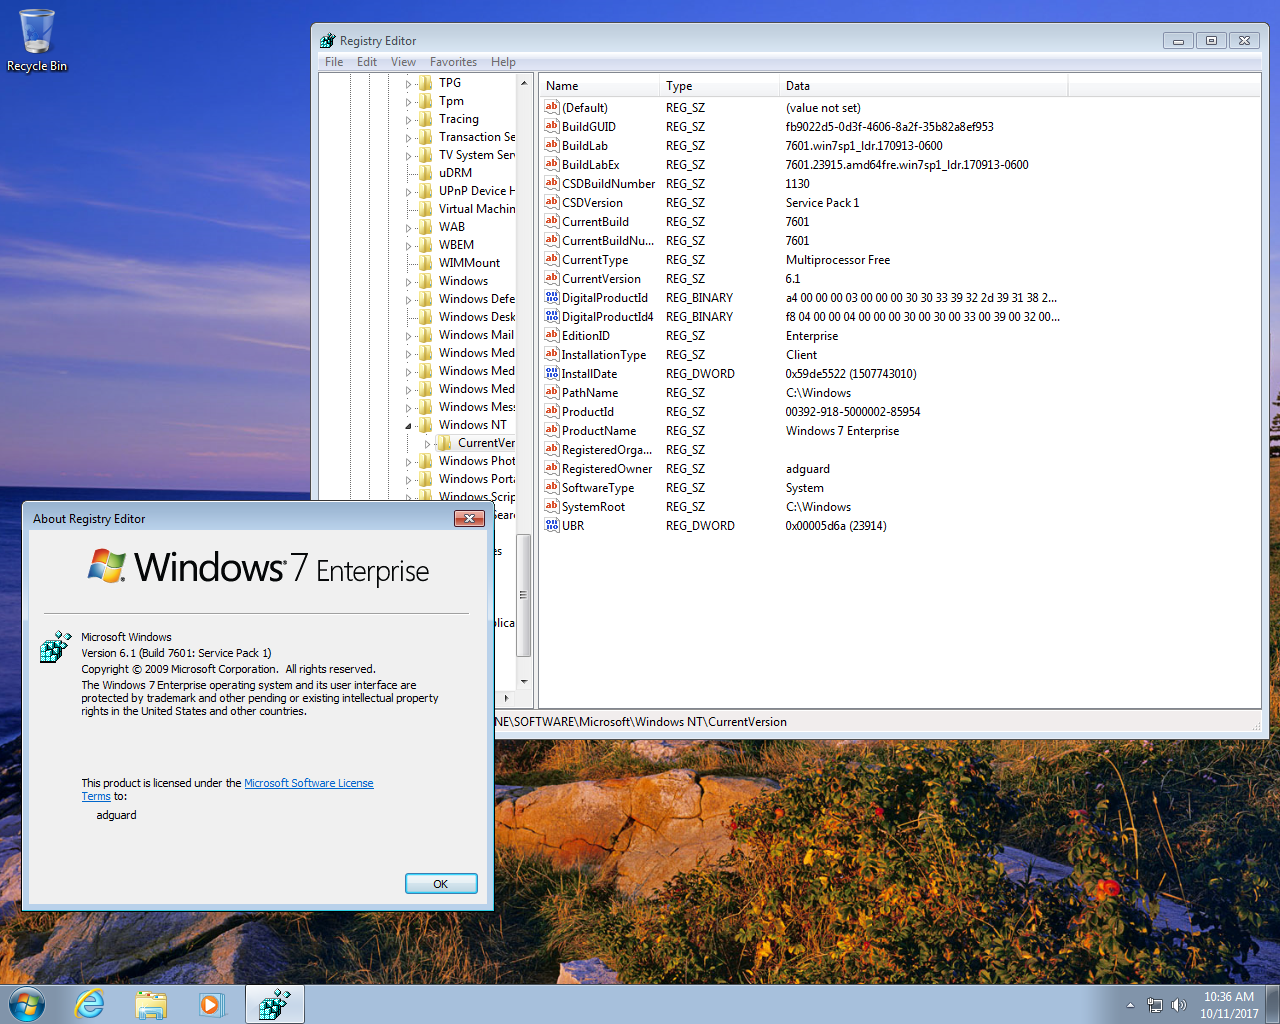Click the string icon beside CSDVersion
The width and height of the screenshot is (1280, 1024).
[552, 202]
